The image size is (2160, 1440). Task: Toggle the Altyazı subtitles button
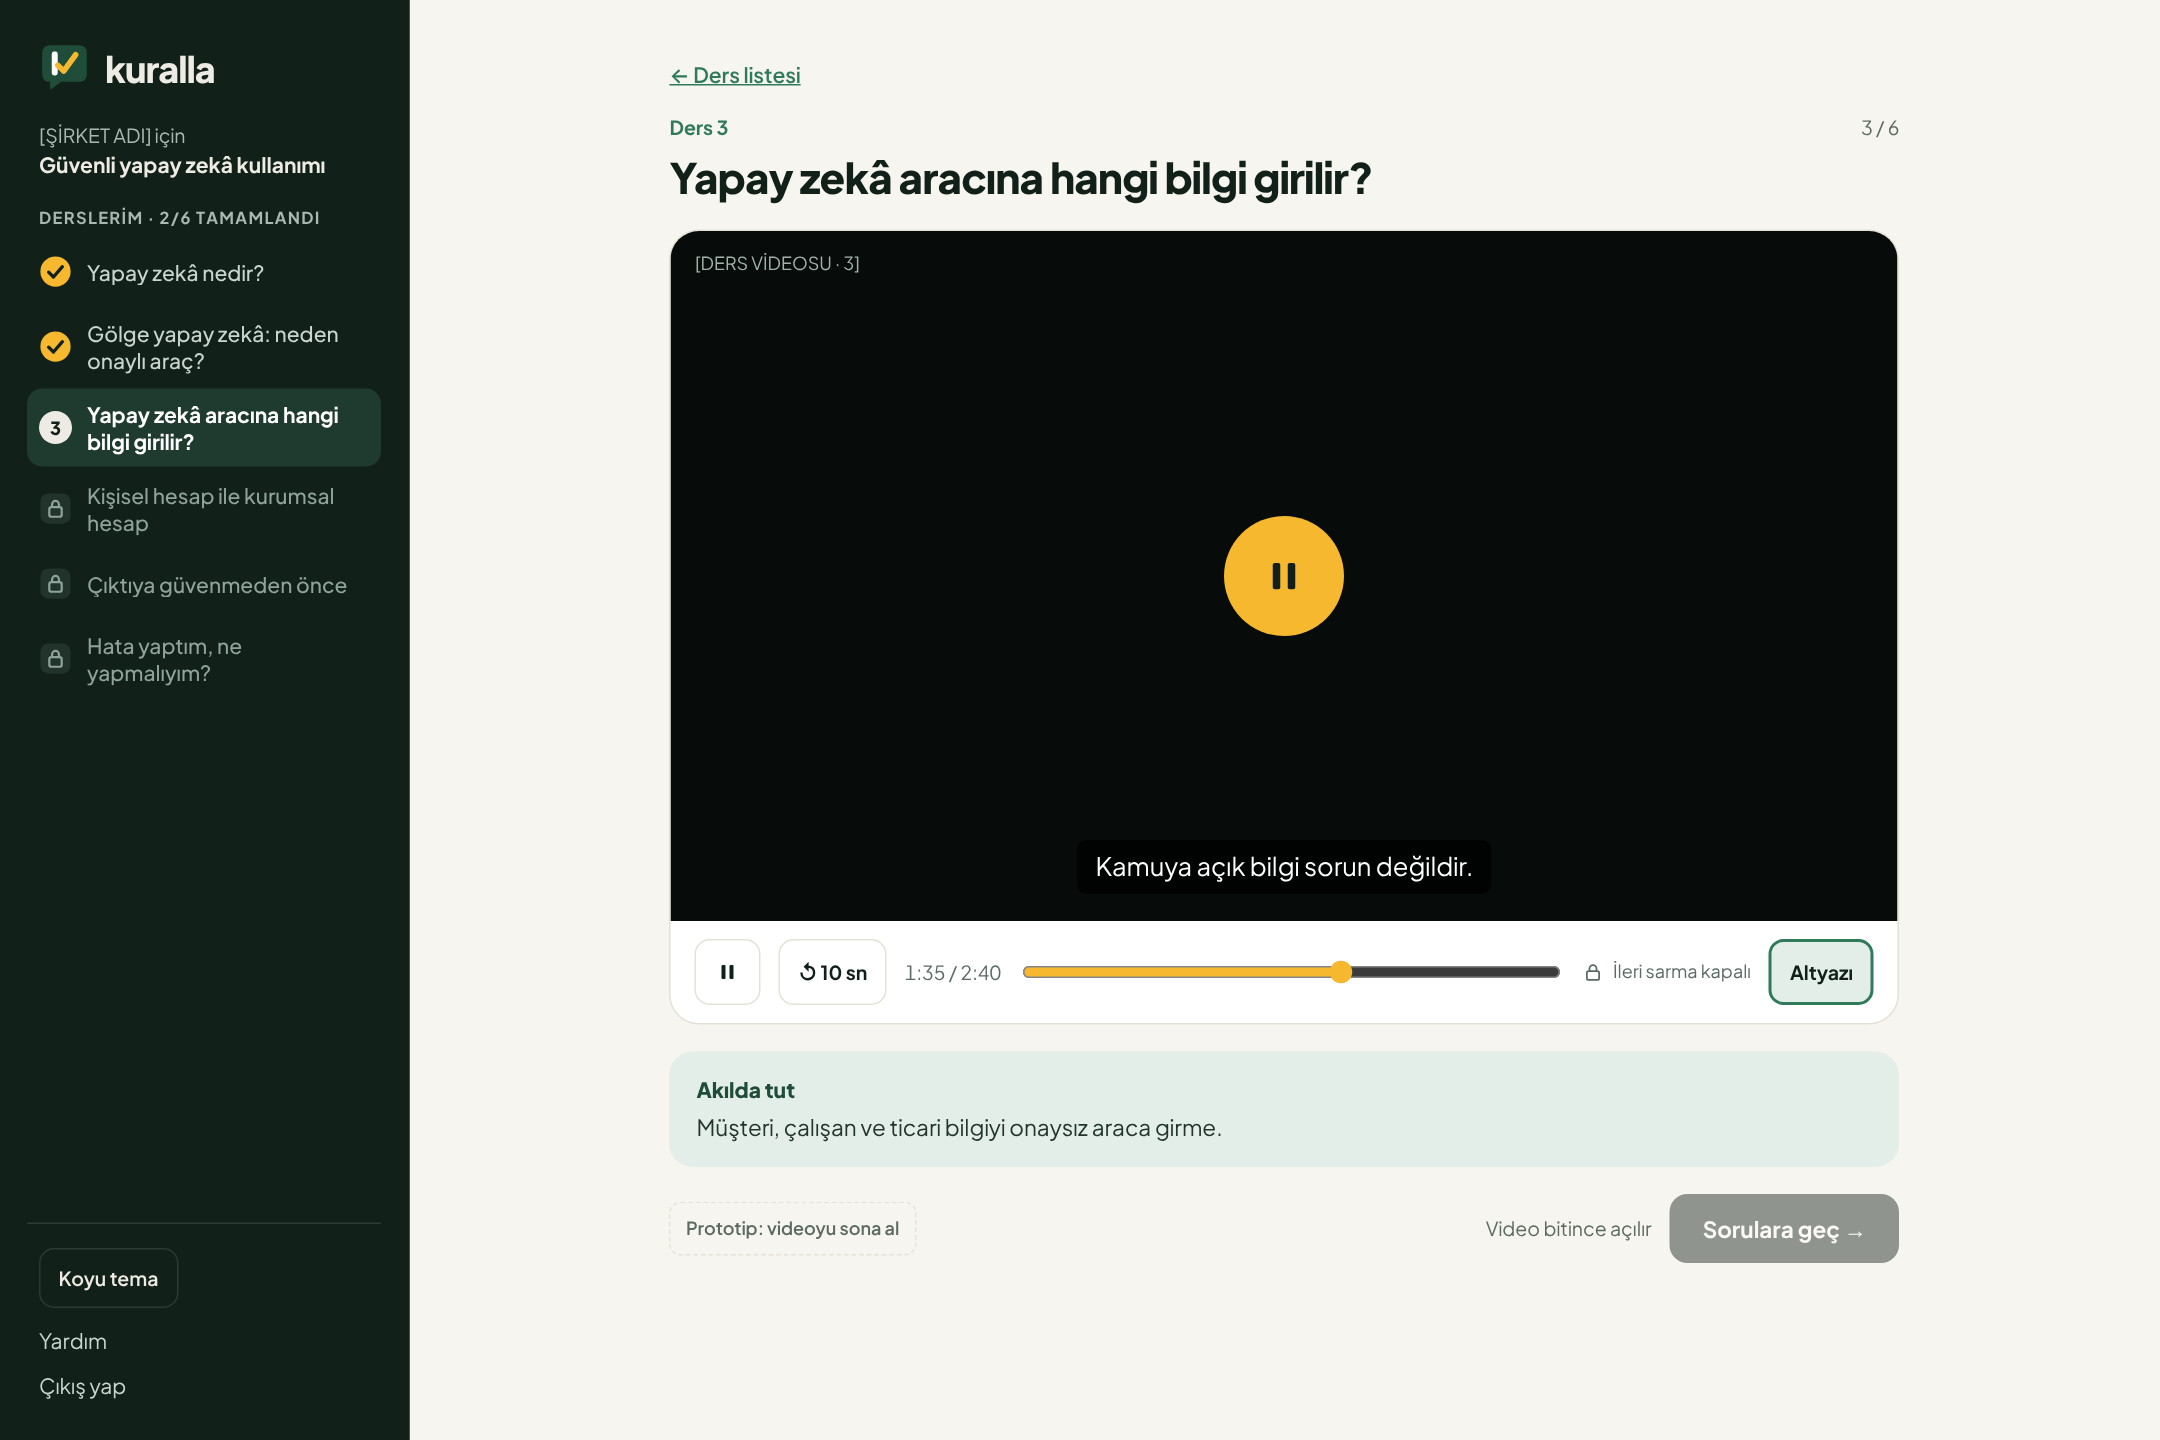pyautogui.click(x=1820, y=972)
